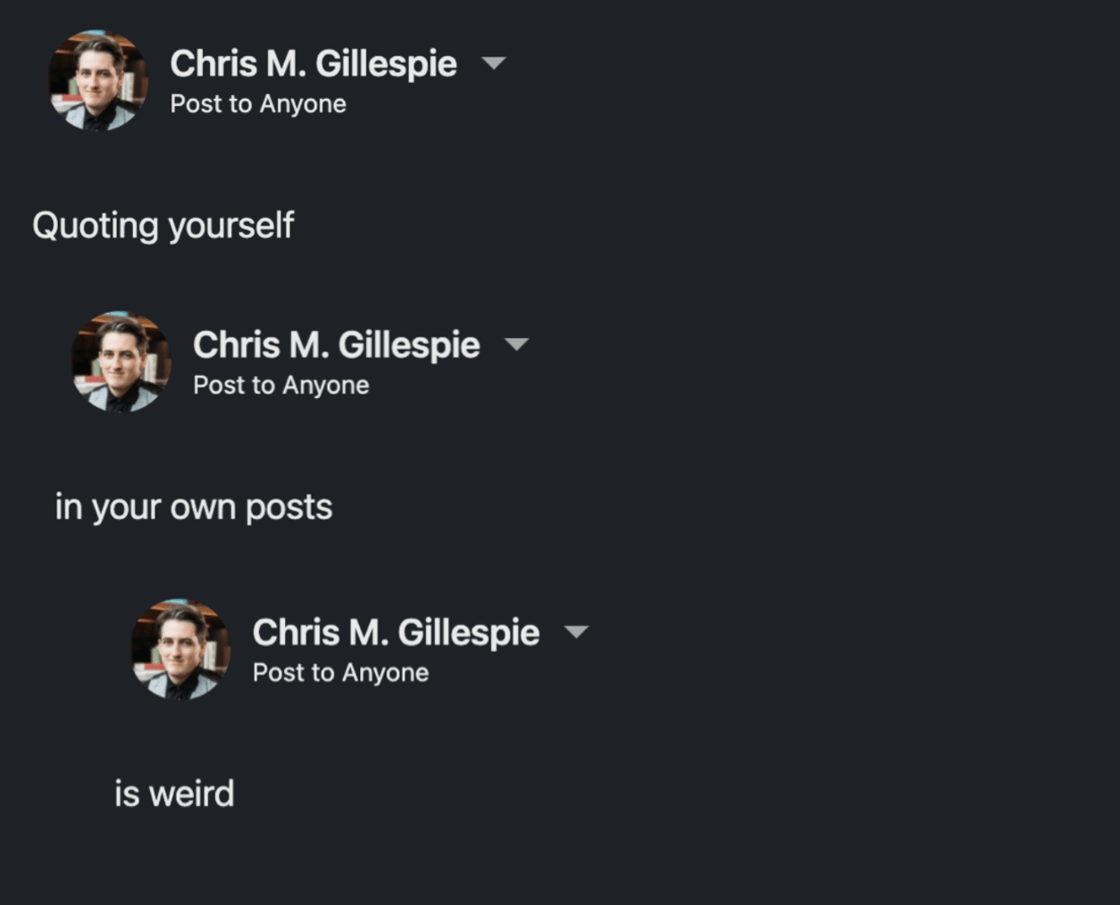The image size is (1120, 905).
Task: Click the word 'yourself' in the post
Action: coord(231,226)
